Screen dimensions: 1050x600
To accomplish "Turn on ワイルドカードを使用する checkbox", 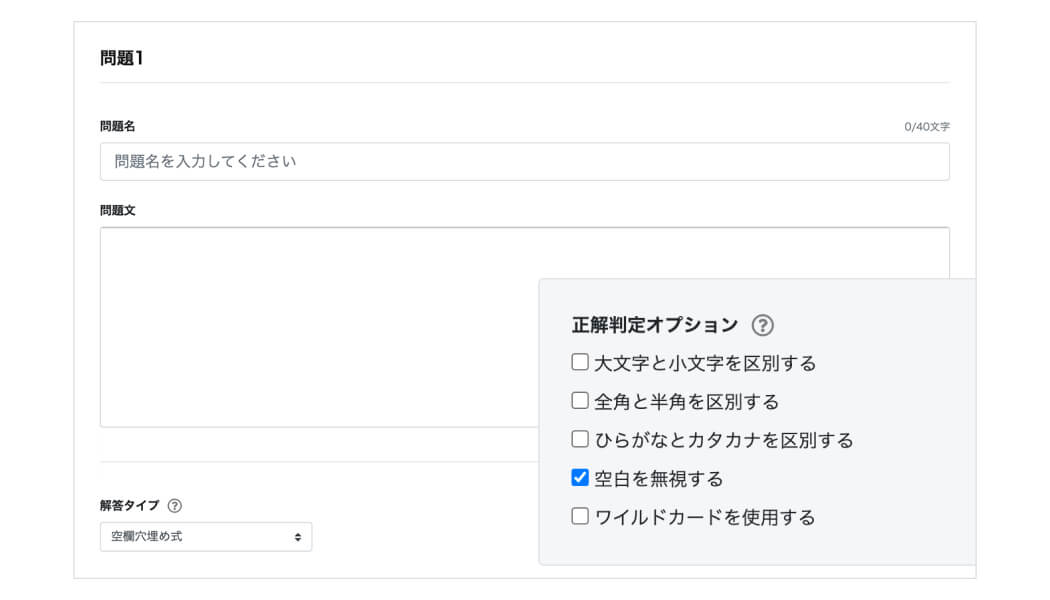I will [x=580, y=516].
